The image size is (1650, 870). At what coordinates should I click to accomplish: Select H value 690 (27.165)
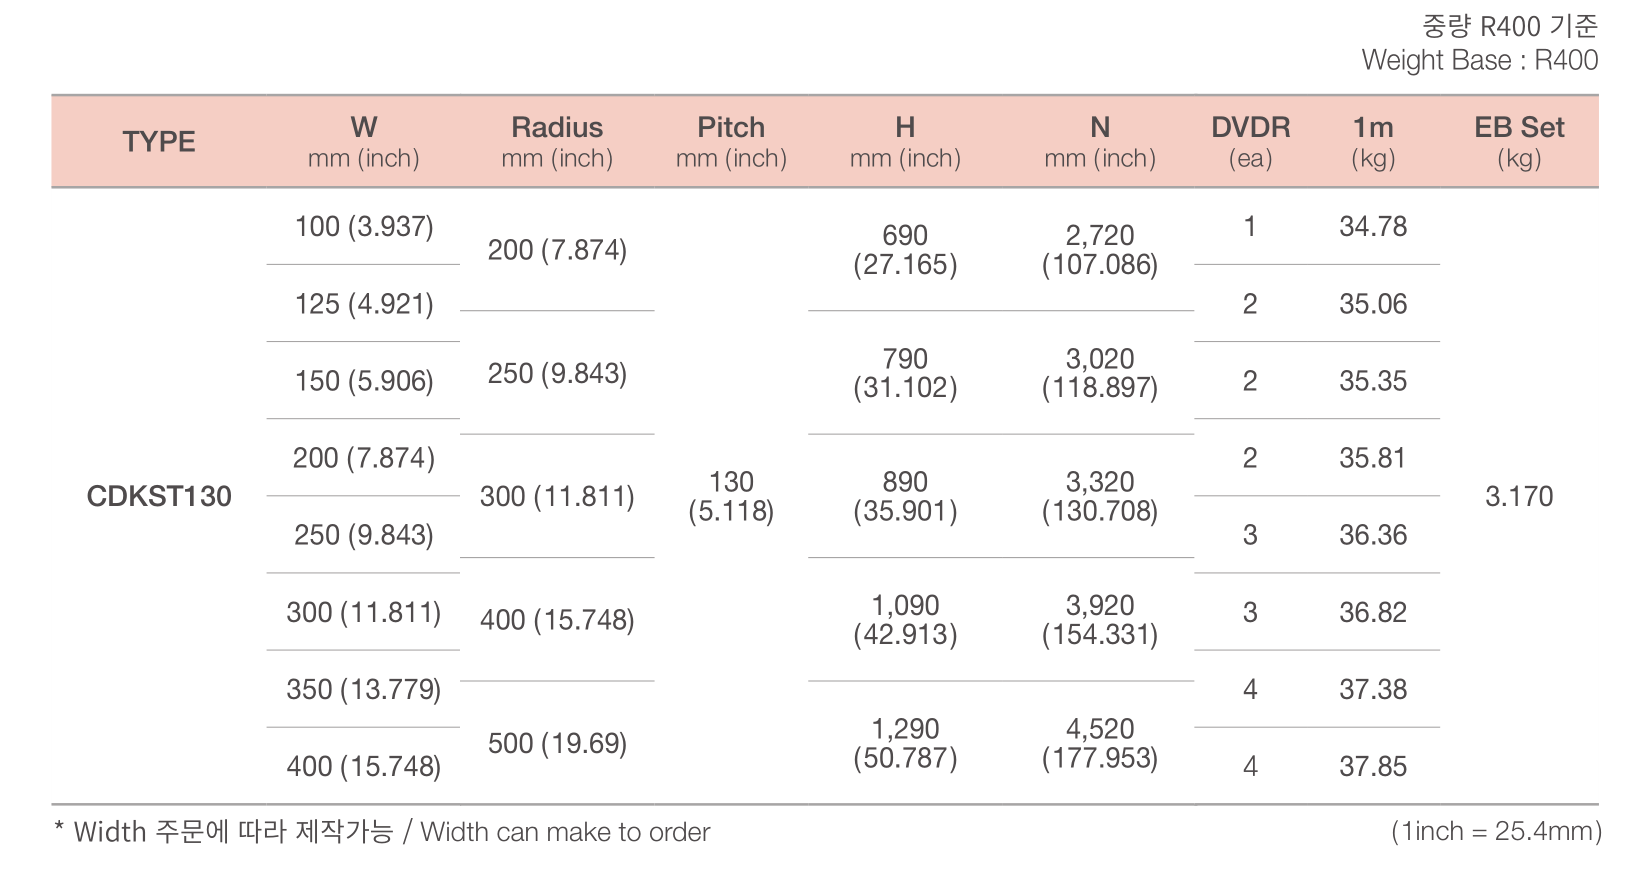coord(905,250)
